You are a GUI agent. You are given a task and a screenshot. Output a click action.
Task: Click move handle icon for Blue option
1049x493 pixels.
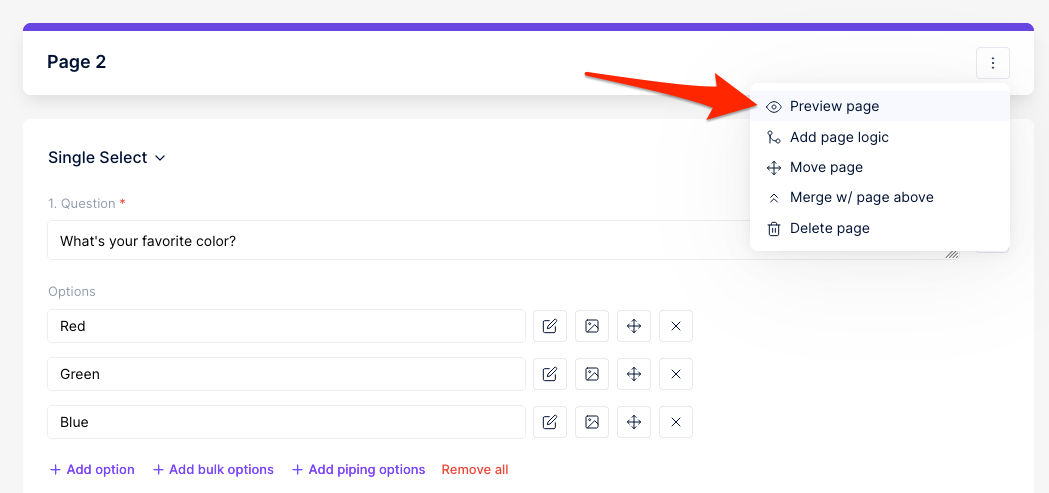634,422
